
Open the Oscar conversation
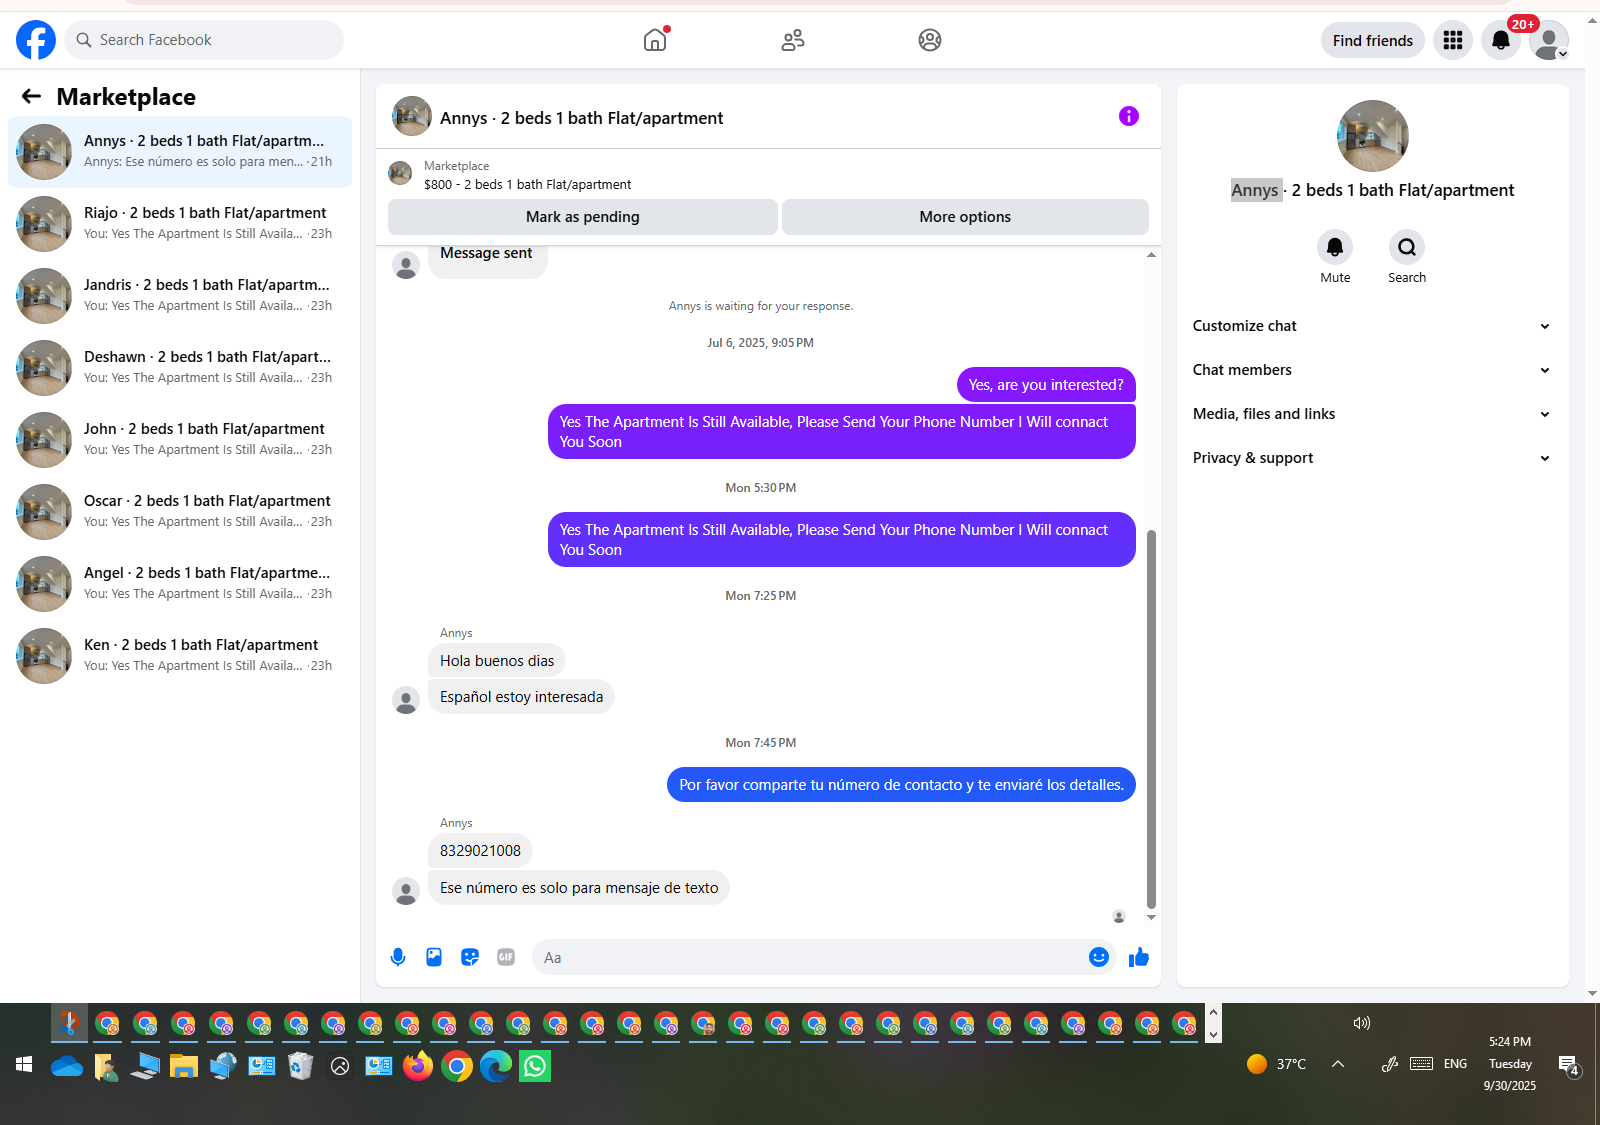pos(180,512)
